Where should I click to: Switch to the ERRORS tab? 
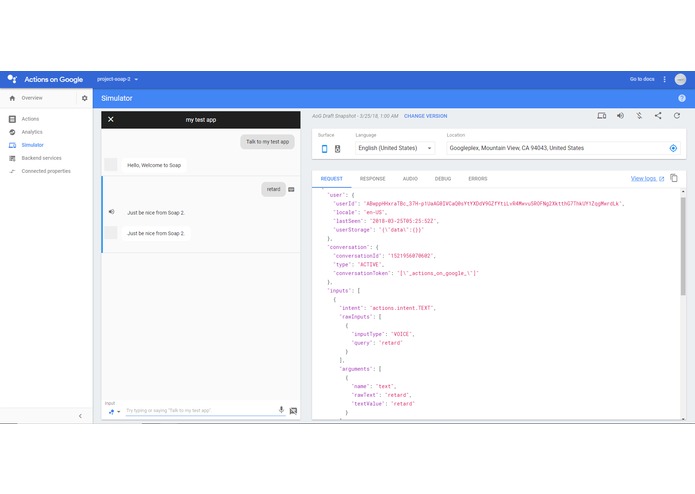pos(477,179)
